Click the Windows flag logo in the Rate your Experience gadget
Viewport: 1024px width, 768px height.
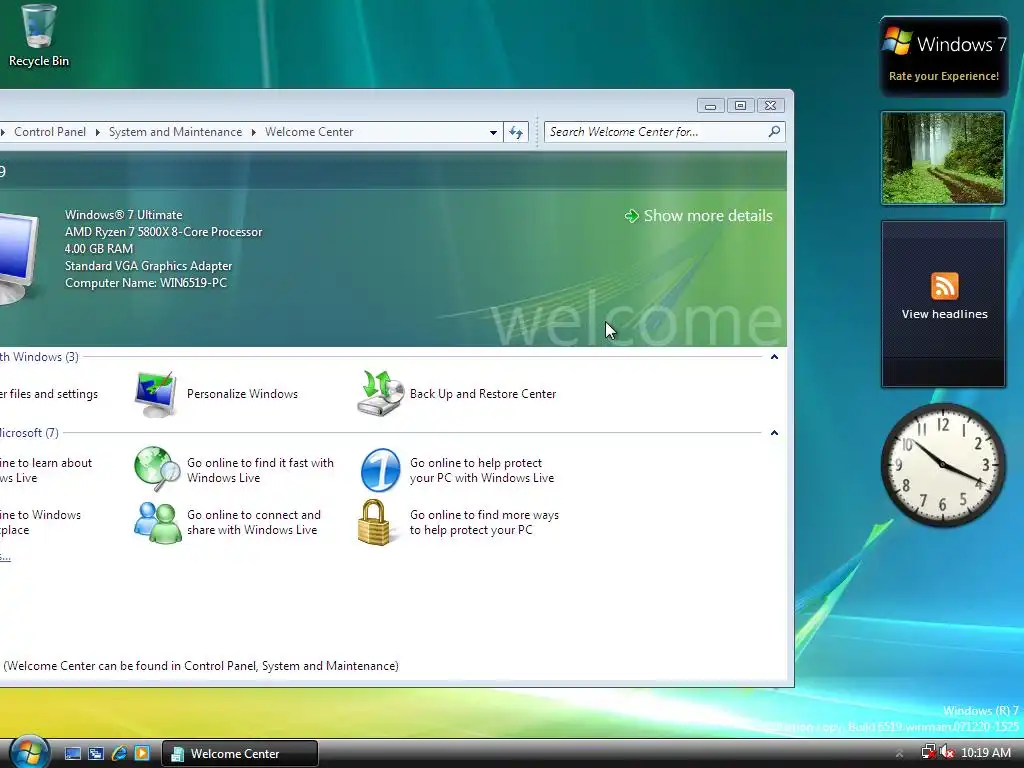[897, 42]
